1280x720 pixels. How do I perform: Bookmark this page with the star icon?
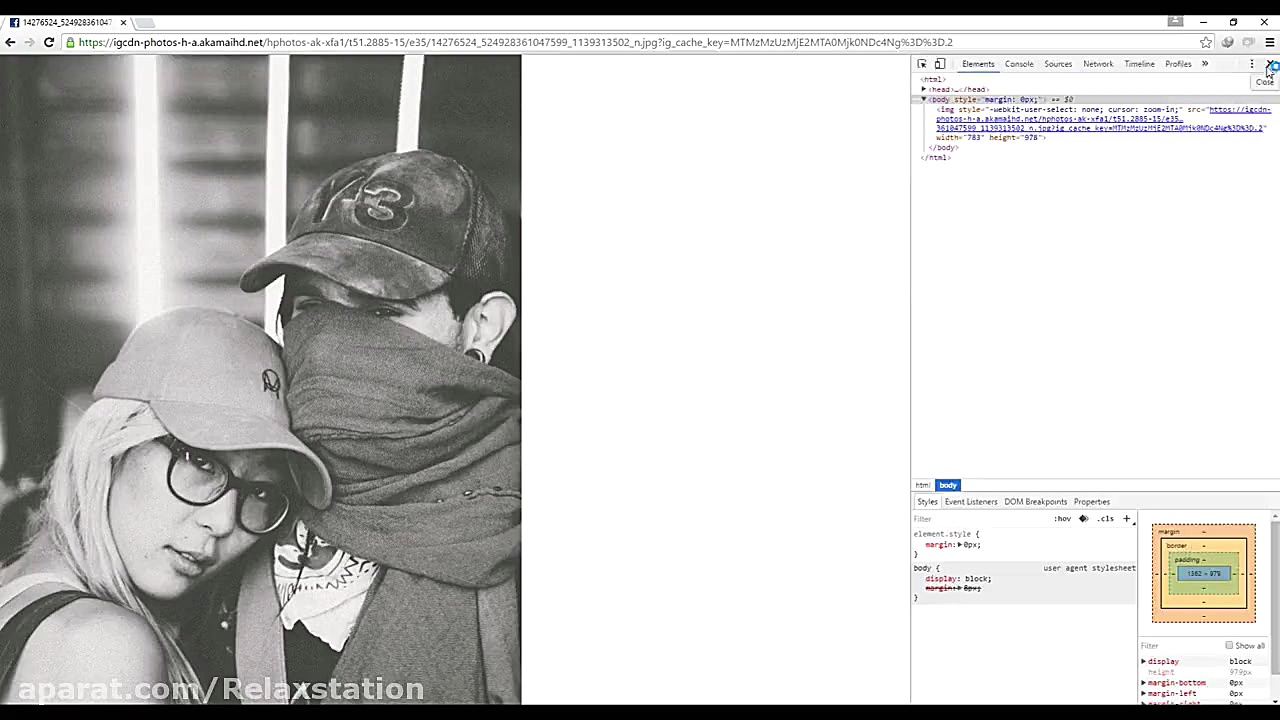tap(1206, 42)
